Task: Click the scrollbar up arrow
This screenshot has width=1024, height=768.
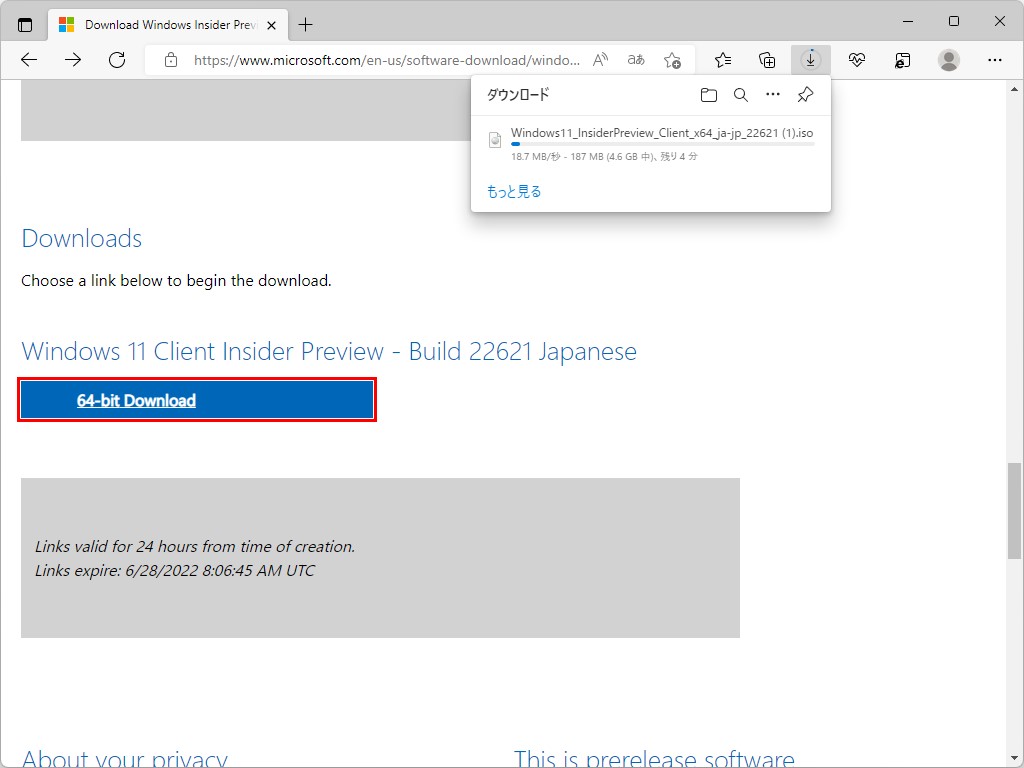Action: click(1014, 89)
